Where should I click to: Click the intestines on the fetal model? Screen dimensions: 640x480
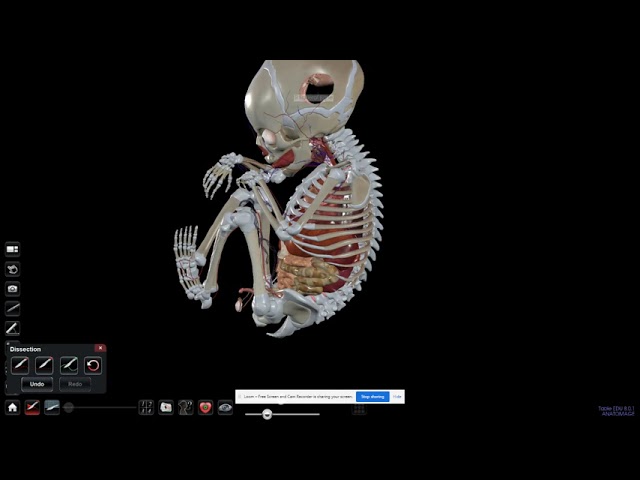click(306, 276)
